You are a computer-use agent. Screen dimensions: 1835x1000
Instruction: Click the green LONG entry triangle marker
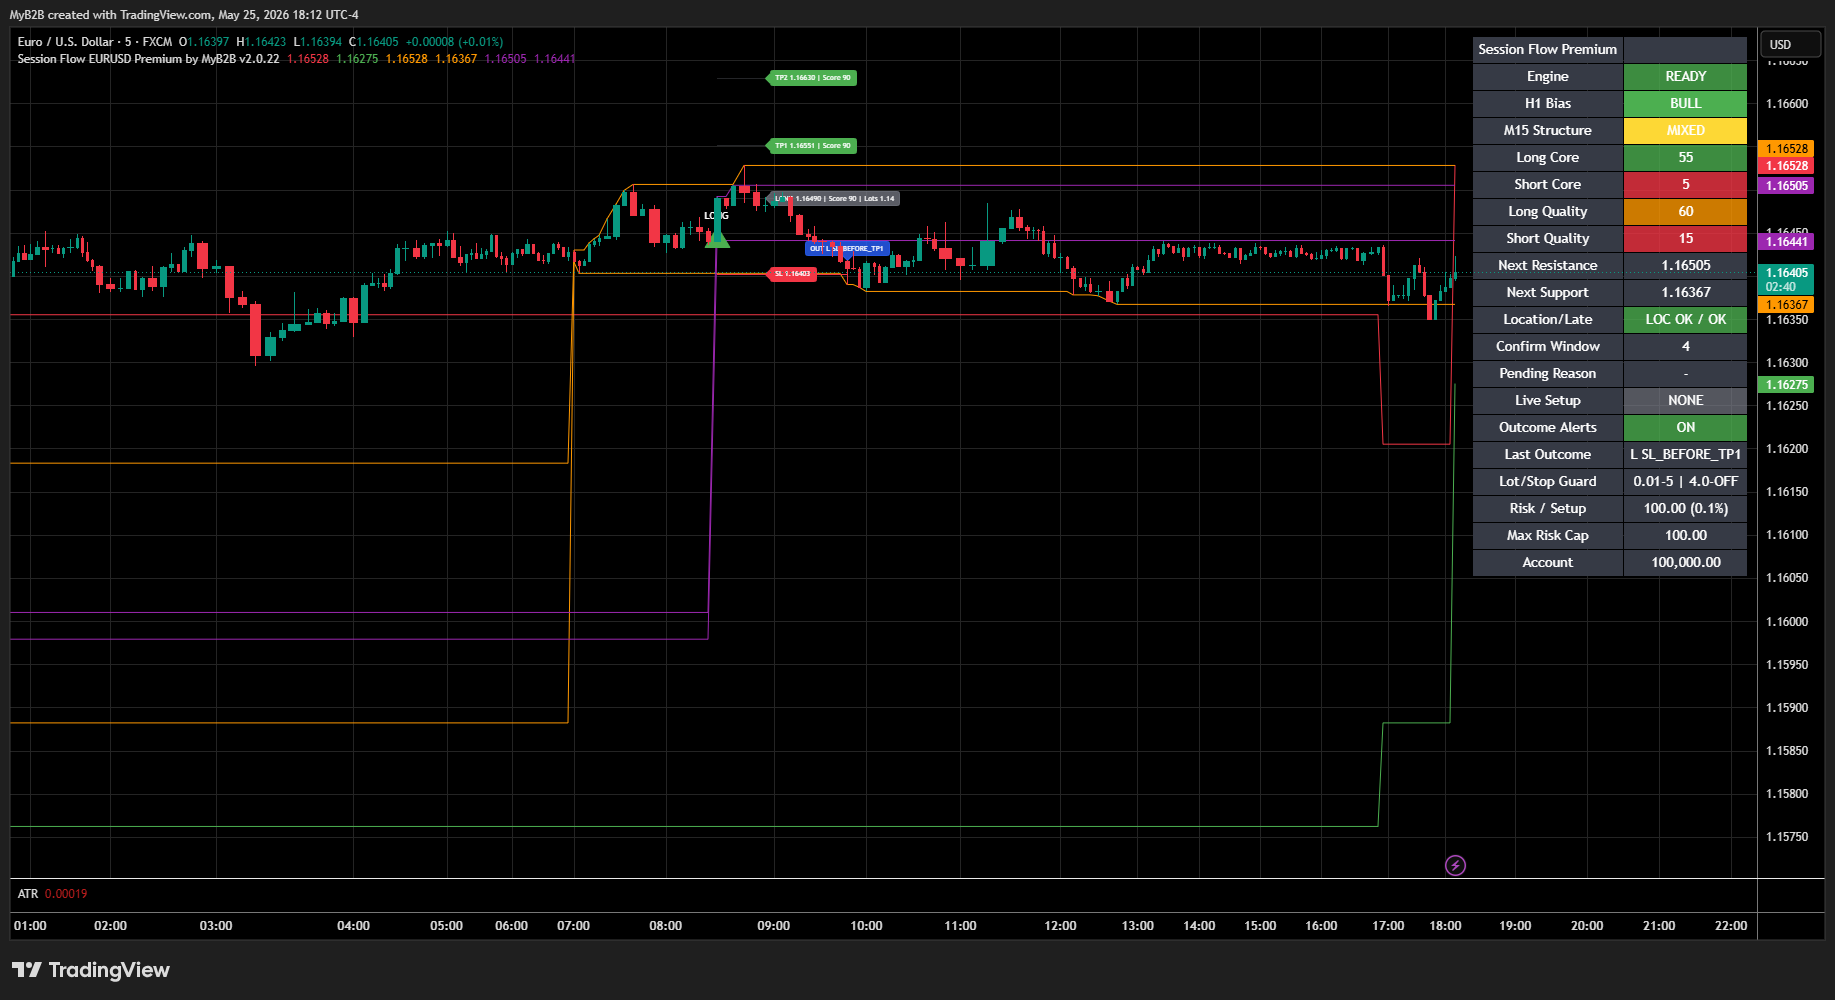click(x=717, y=239)
